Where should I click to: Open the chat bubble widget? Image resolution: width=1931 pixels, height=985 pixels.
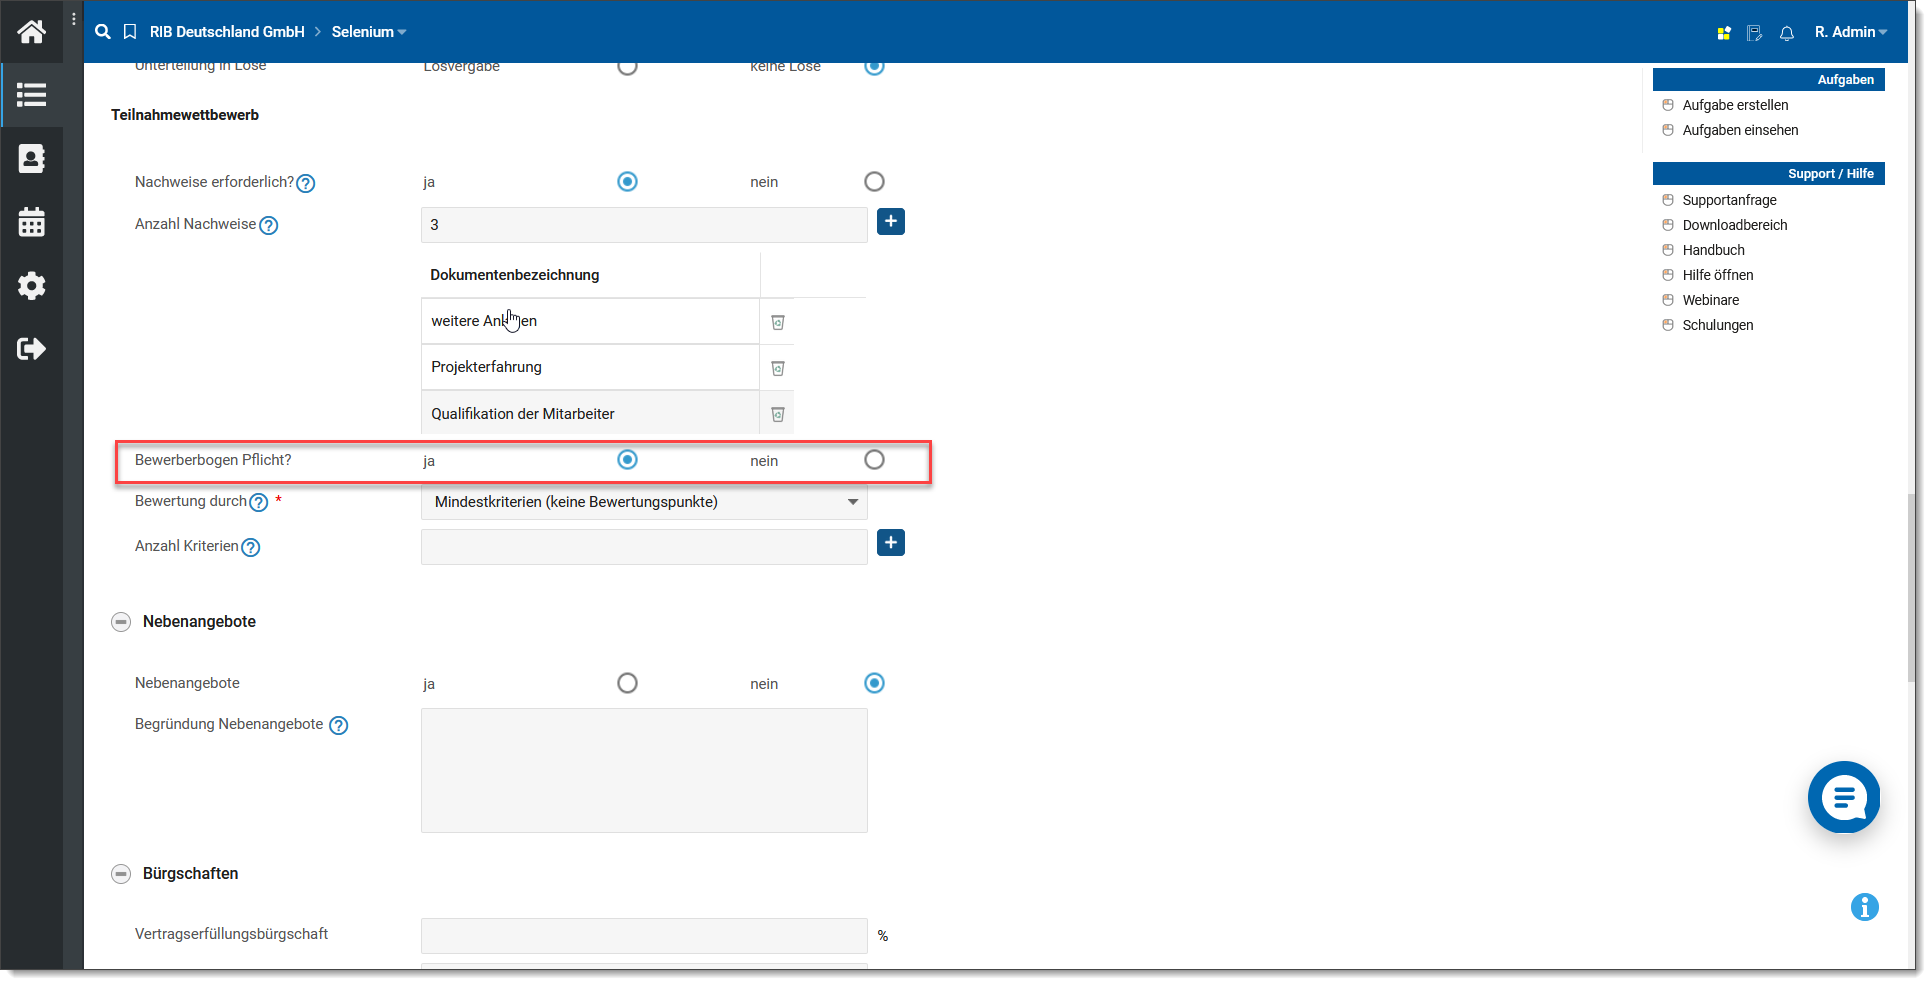tap(1844, 797)
